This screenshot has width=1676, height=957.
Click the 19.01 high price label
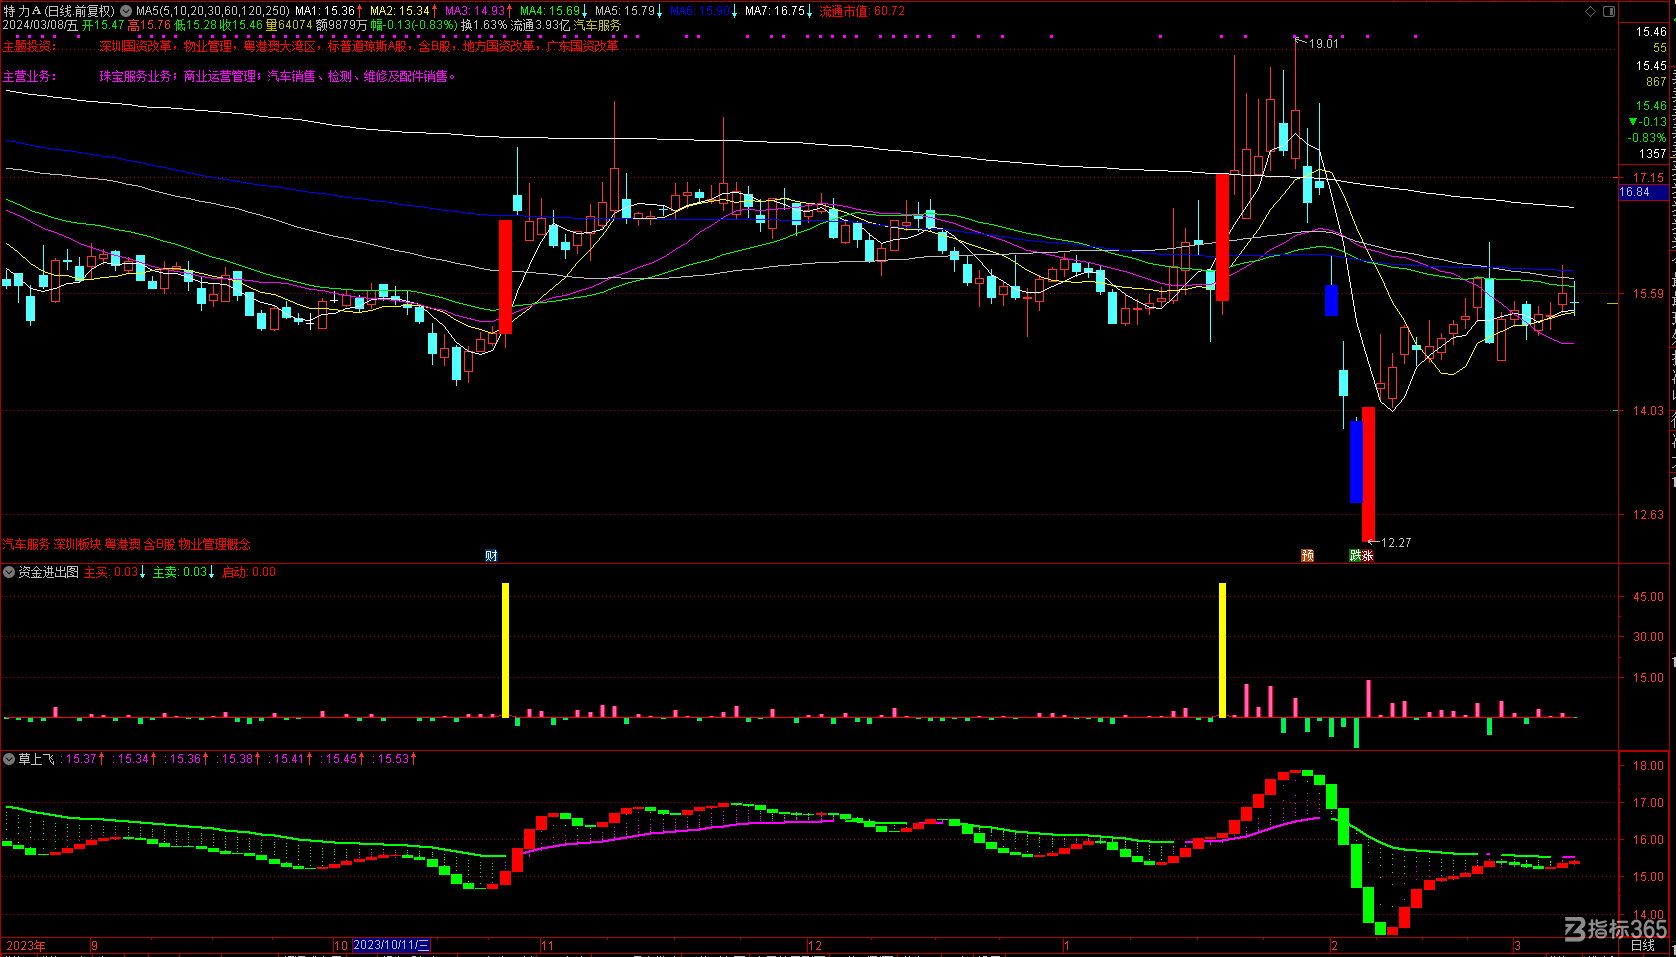click(x=1323, y=44)
